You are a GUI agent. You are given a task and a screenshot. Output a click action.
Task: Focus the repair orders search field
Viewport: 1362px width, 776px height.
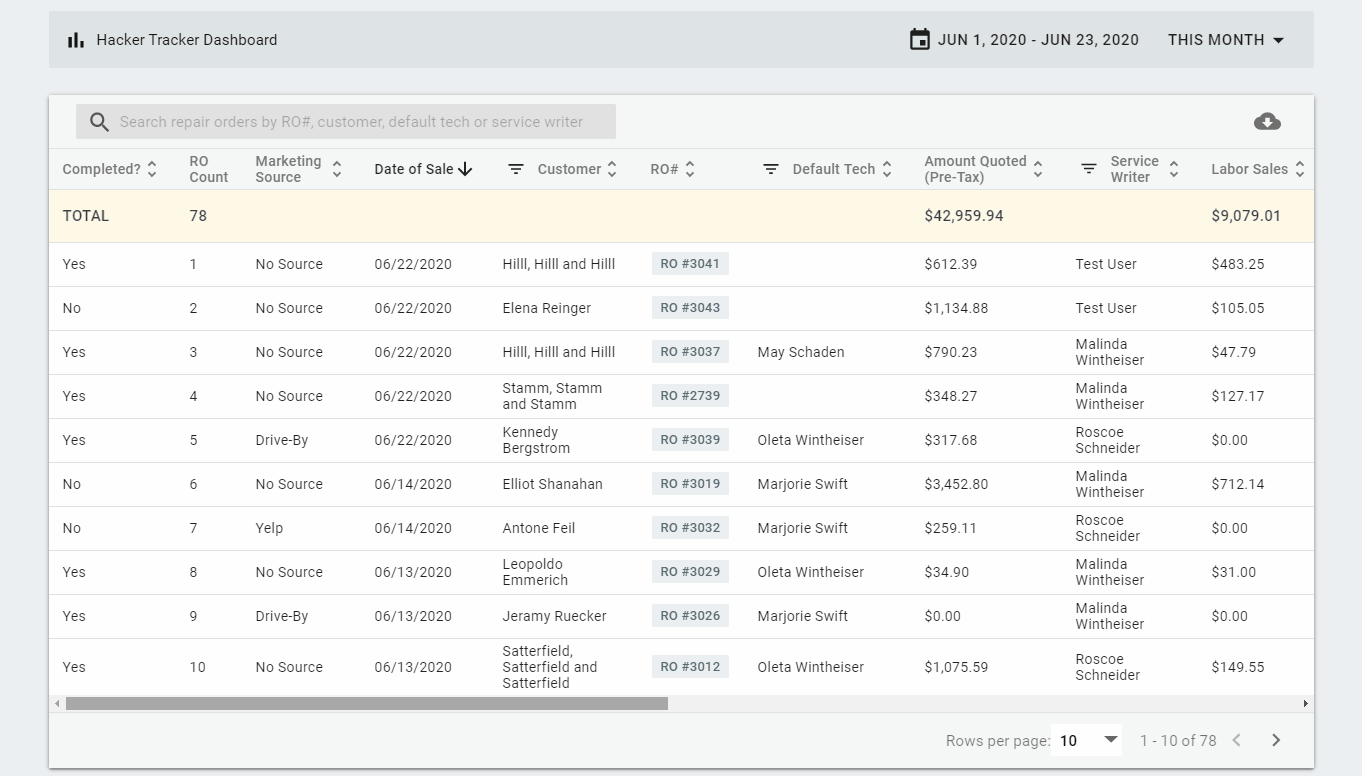click(x=346, y=122)
